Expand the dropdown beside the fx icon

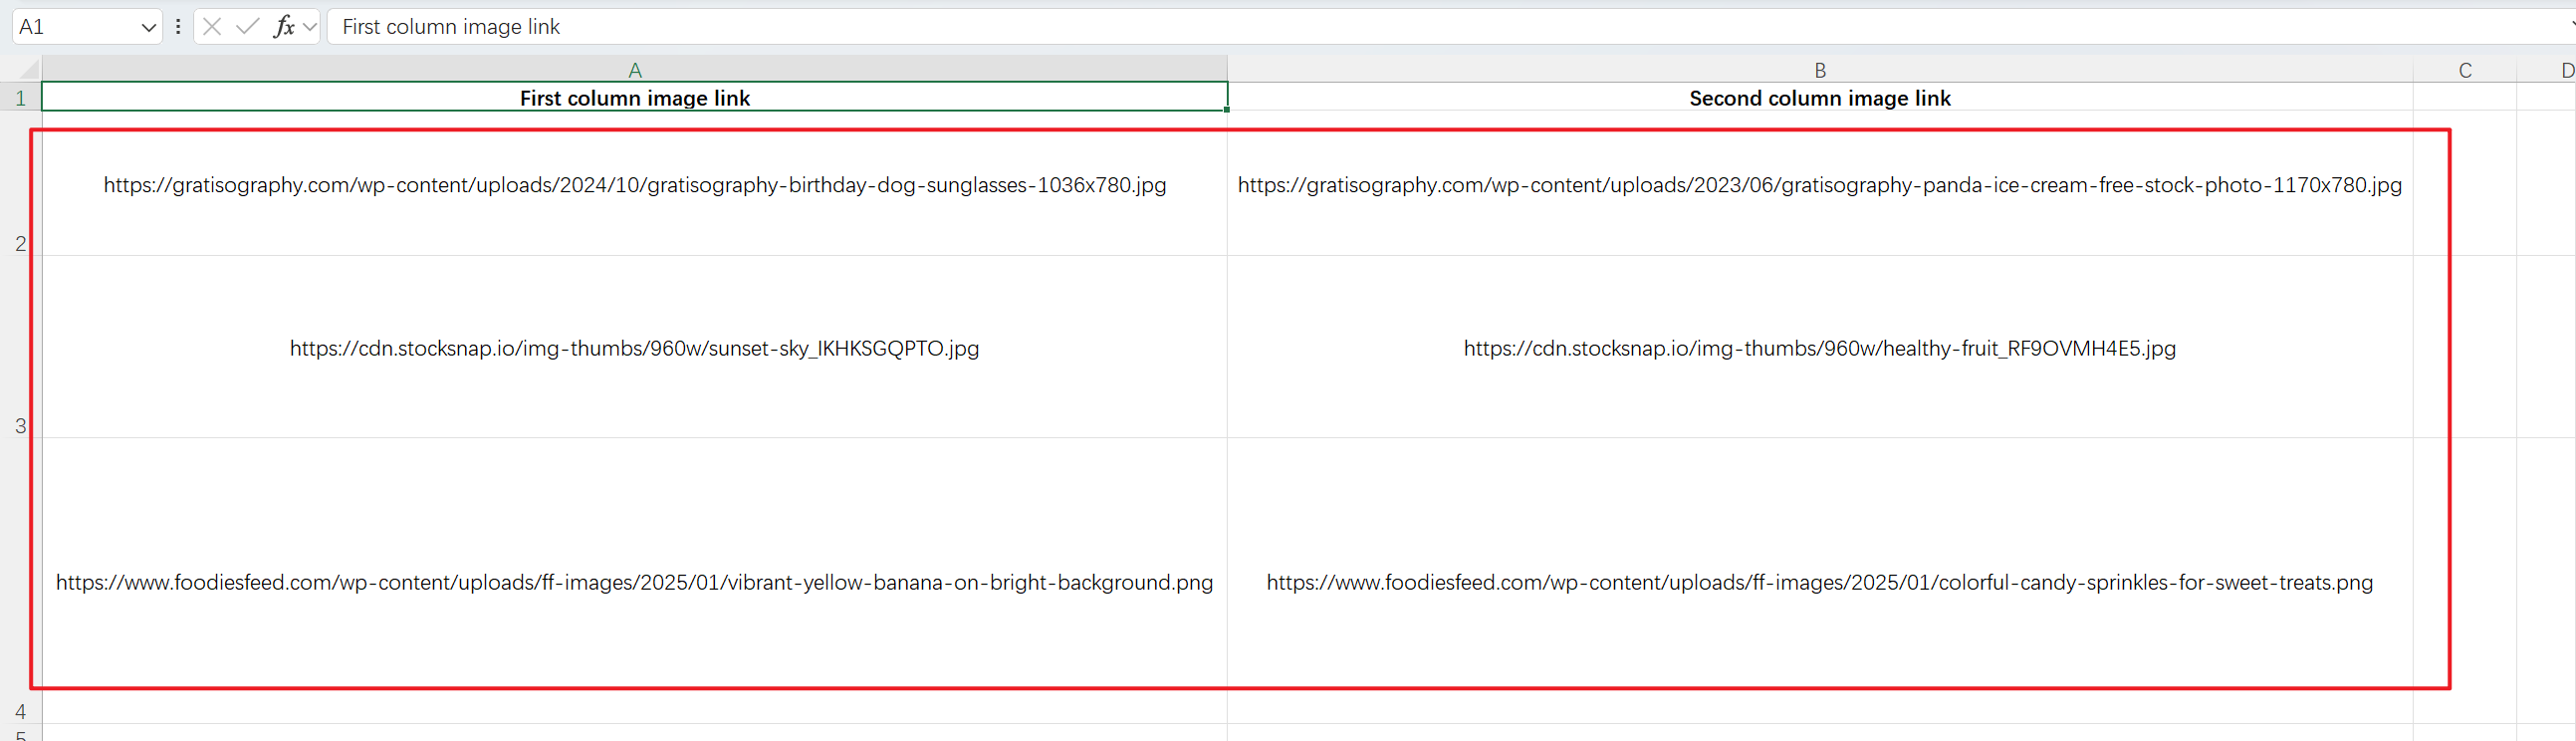(x=309, y=27)
